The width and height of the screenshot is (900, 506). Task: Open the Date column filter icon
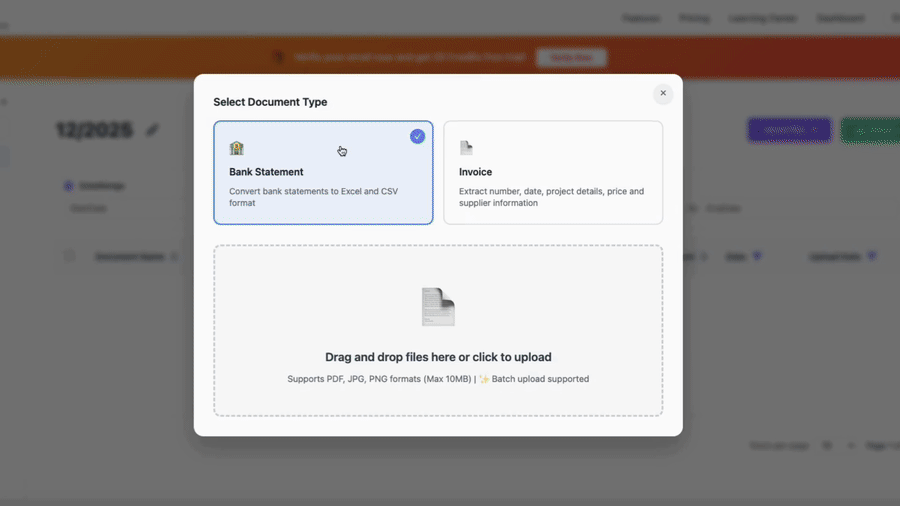[757, 257]
